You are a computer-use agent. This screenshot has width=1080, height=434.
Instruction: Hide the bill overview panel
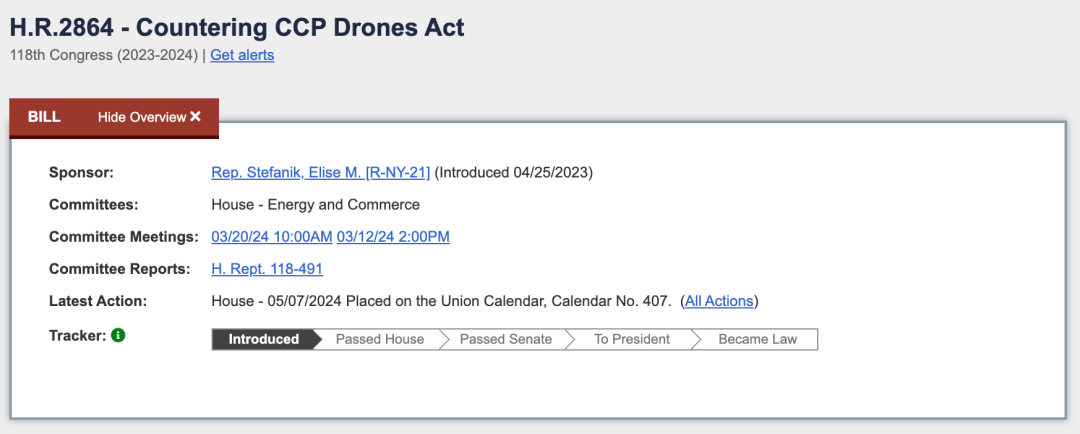click(149, 117)
